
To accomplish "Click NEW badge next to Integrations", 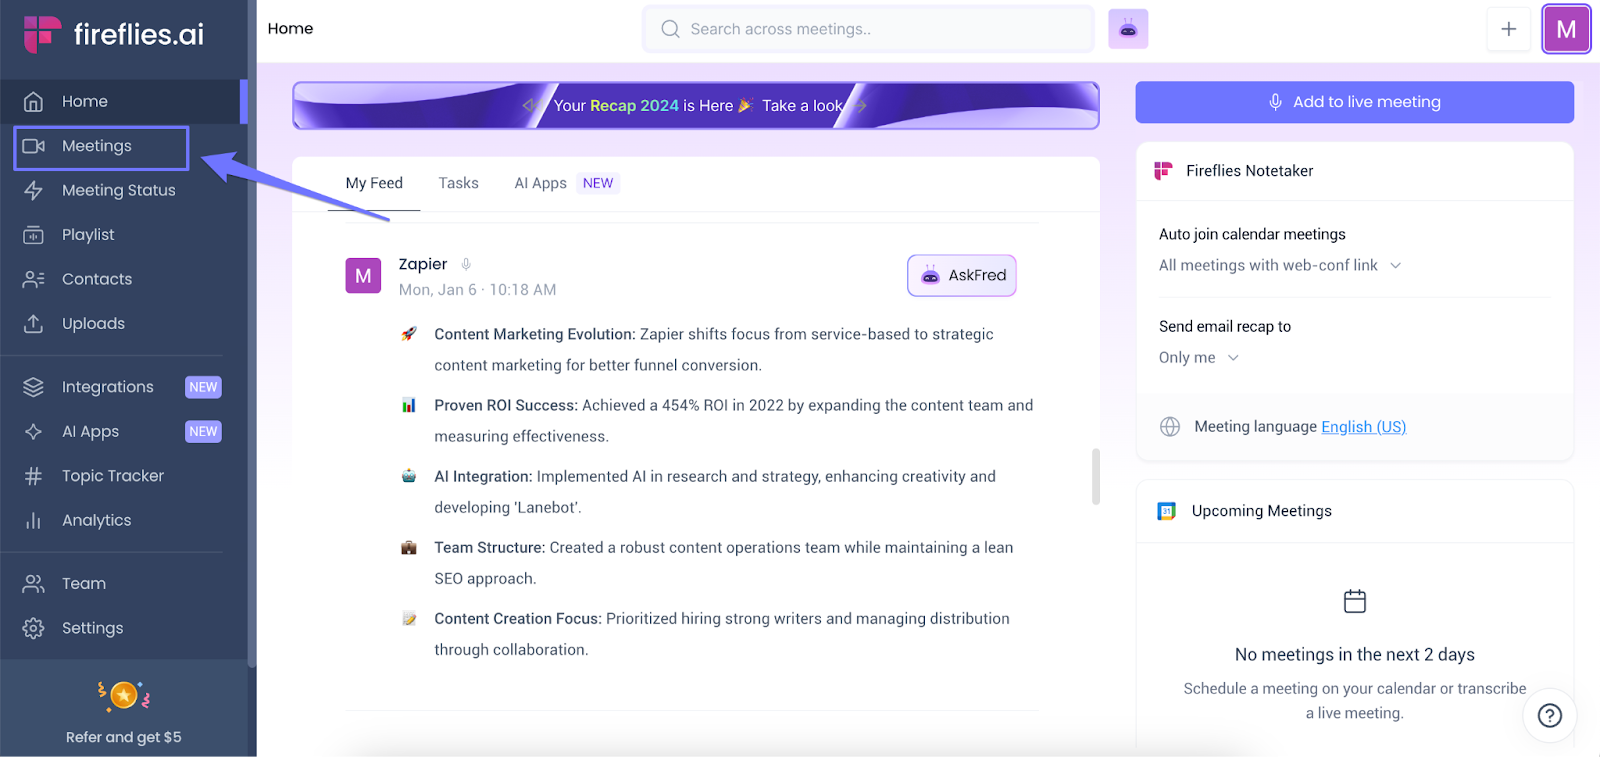I will 203,387.
